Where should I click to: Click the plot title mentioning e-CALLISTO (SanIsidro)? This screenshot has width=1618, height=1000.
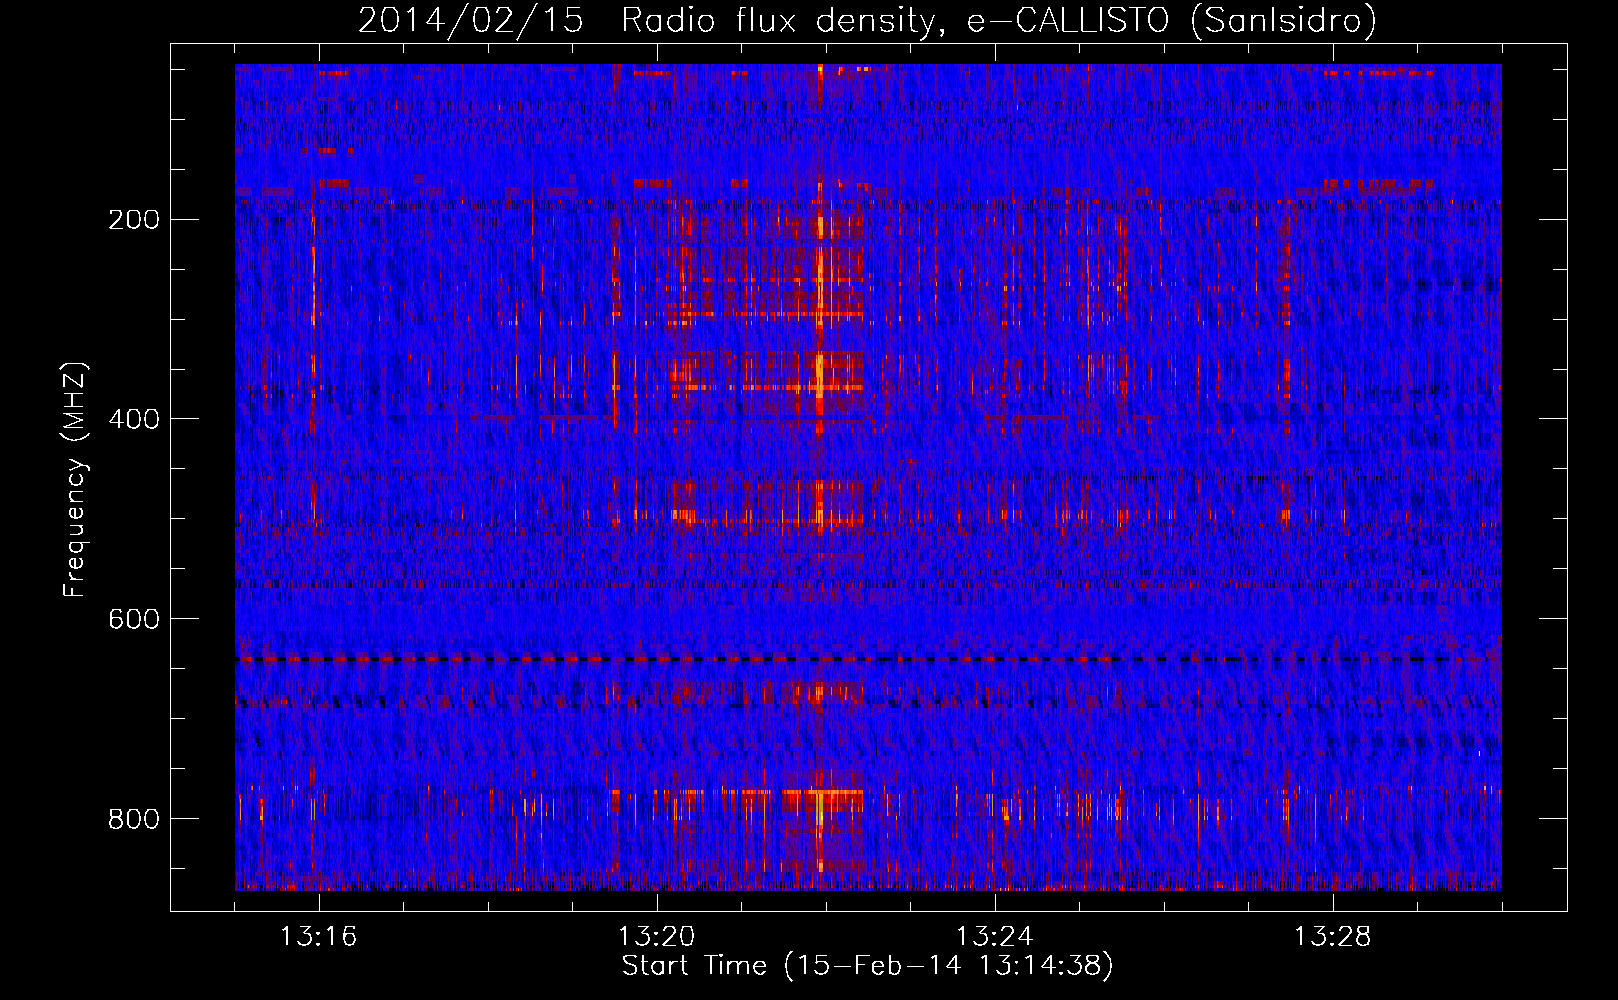tap(867, 20)
